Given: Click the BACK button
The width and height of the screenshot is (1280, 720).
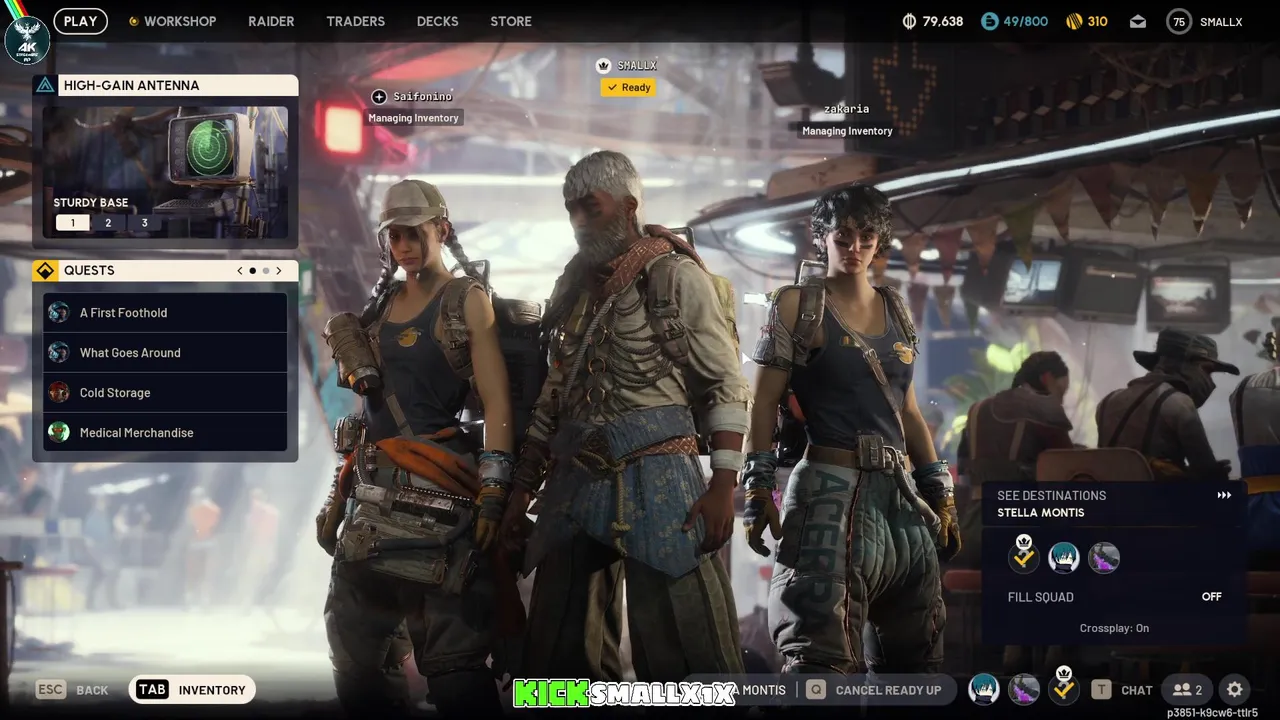Looking at the screenshot, I should (x=92, y=690).
